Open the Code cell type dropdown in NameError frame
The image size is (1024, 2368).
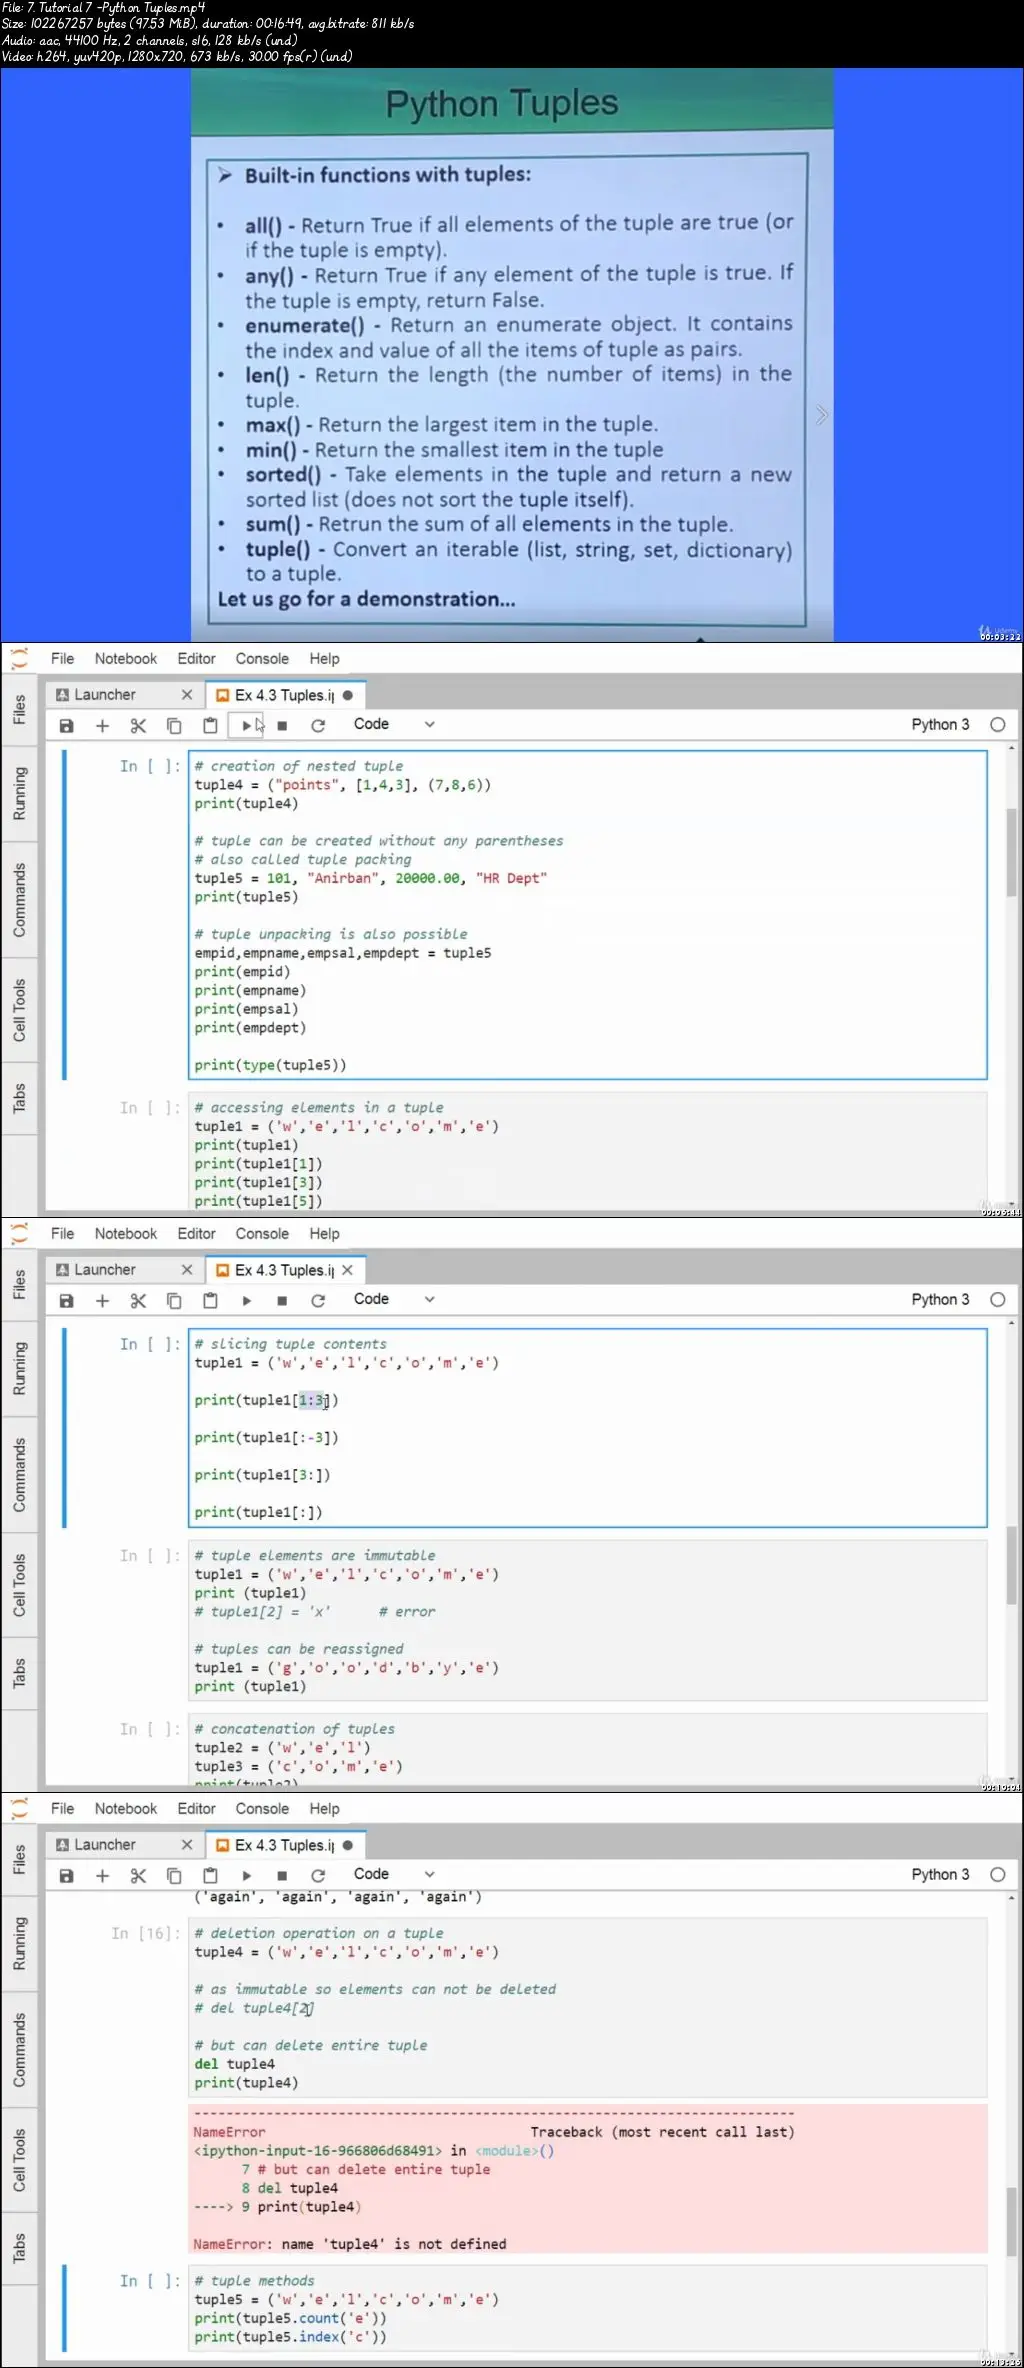tap(394, 1874)
